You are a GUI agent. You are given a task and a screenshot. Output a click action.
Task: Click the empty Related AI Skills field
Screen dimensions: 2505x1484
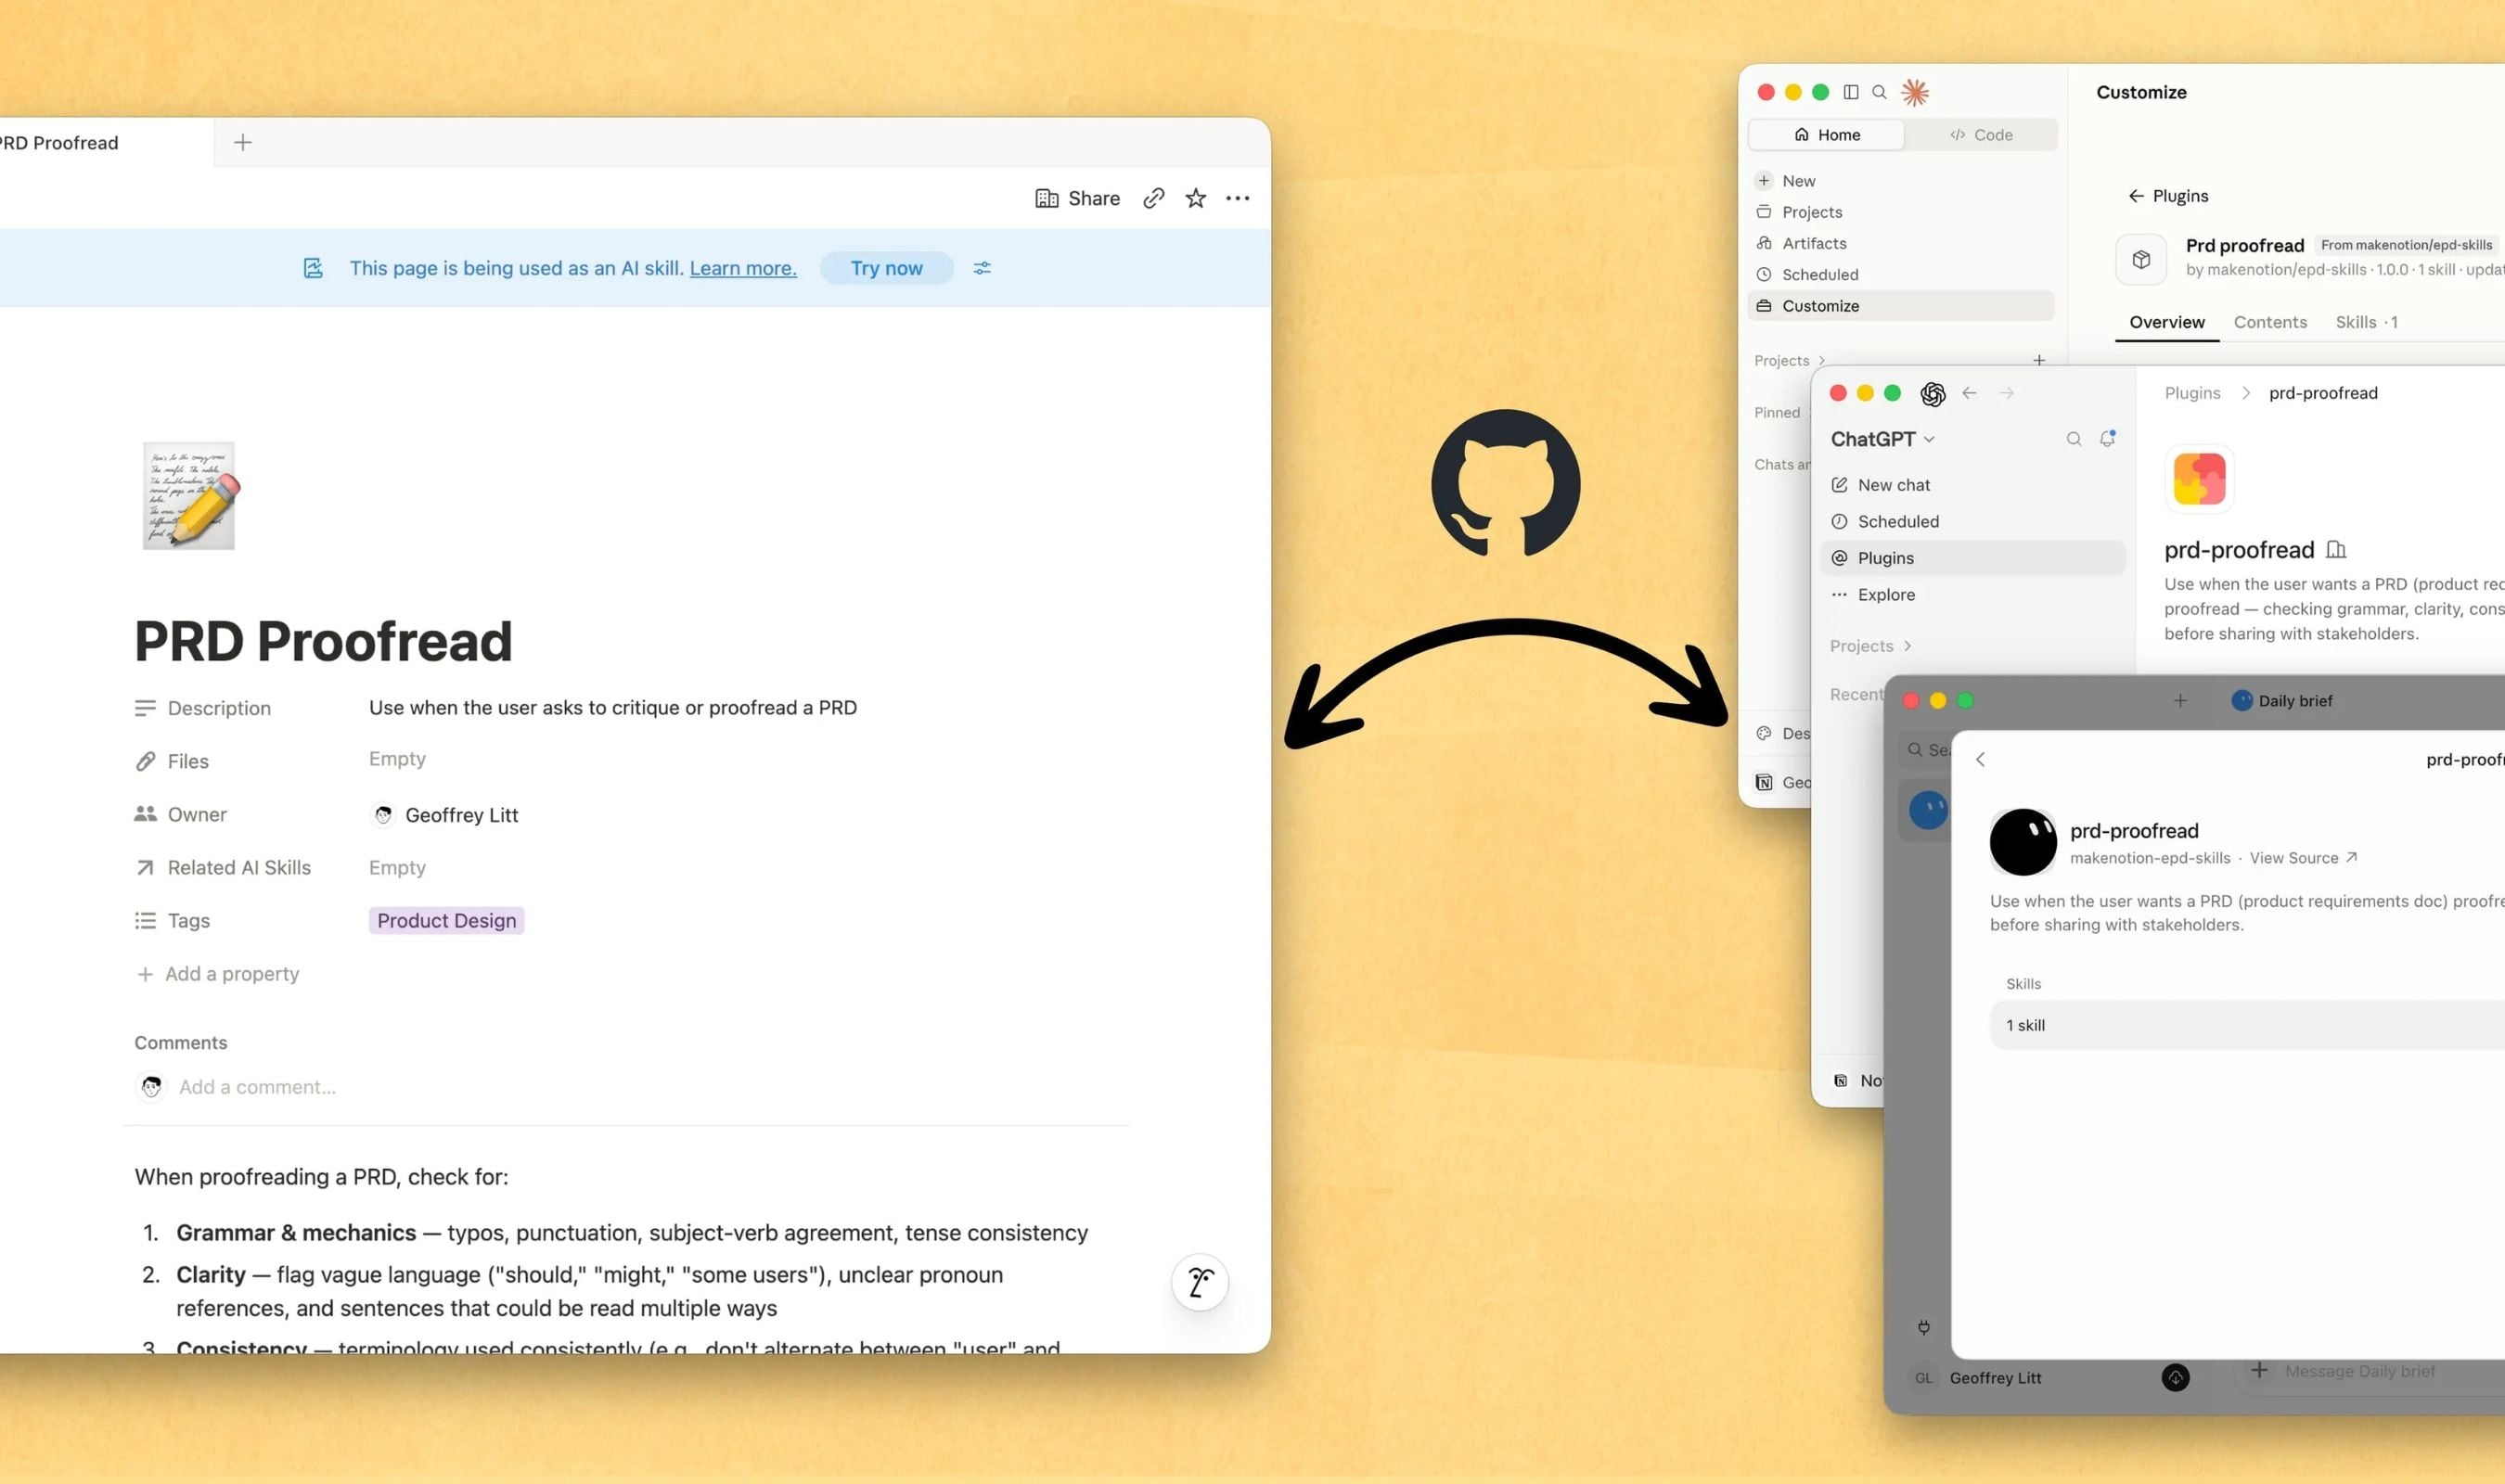(x=397, y=868)
